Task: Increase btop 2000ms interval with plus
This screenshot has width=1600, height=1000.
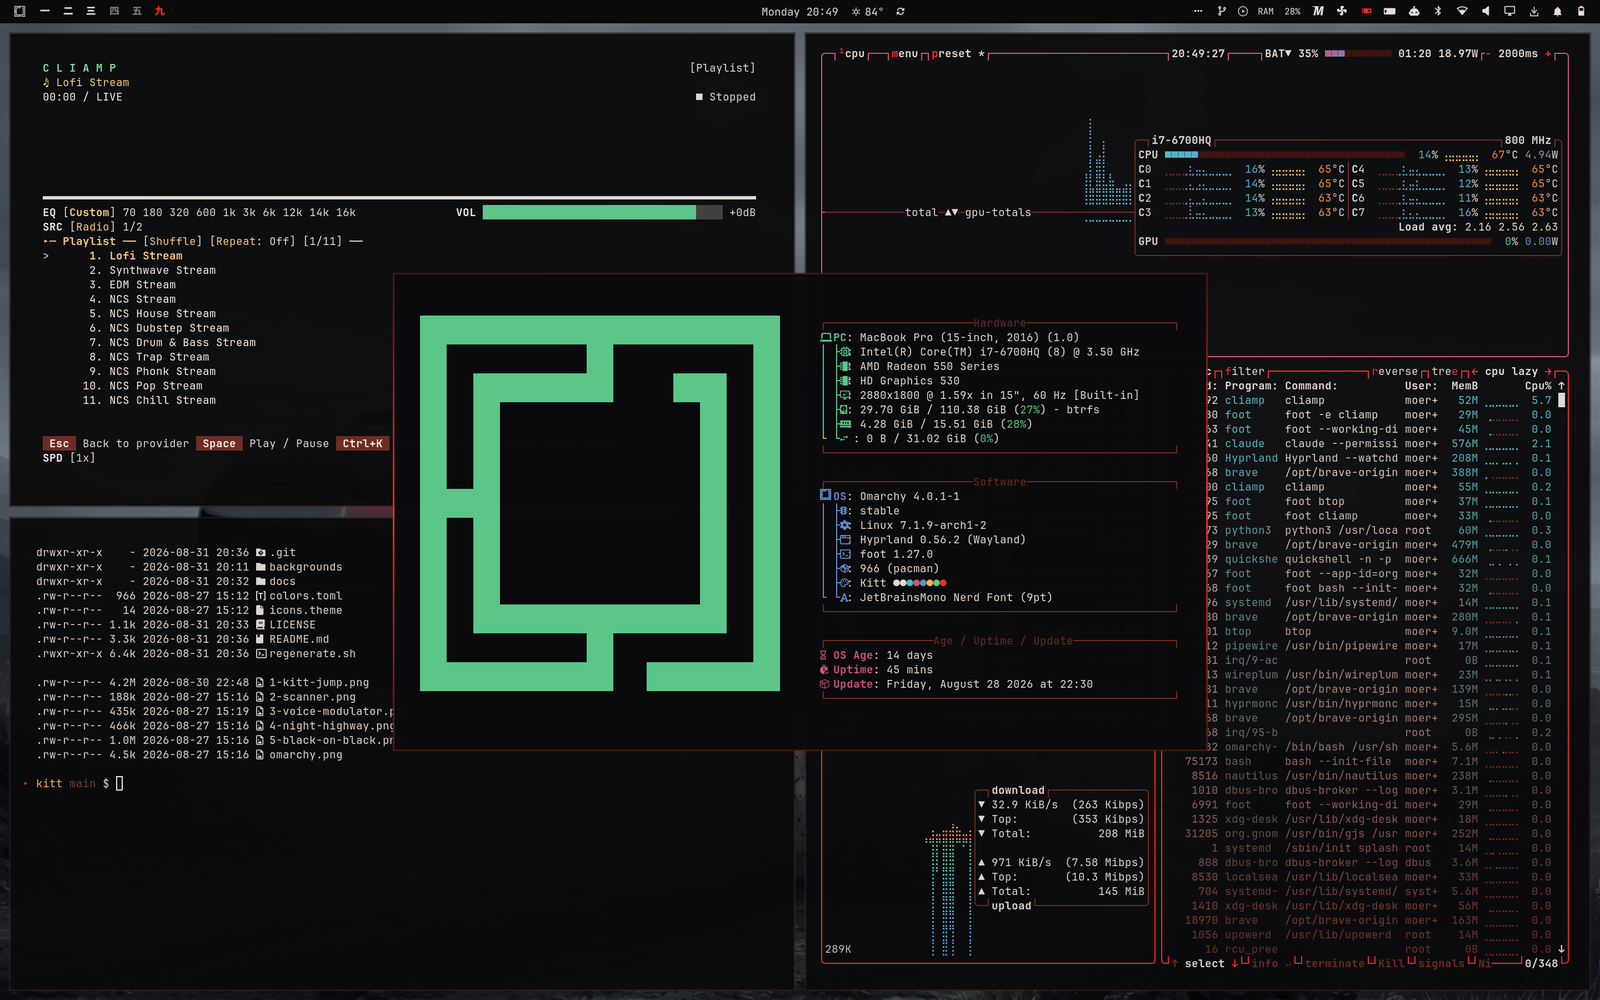Action: pyautogui.click(x=1548, y=54)
